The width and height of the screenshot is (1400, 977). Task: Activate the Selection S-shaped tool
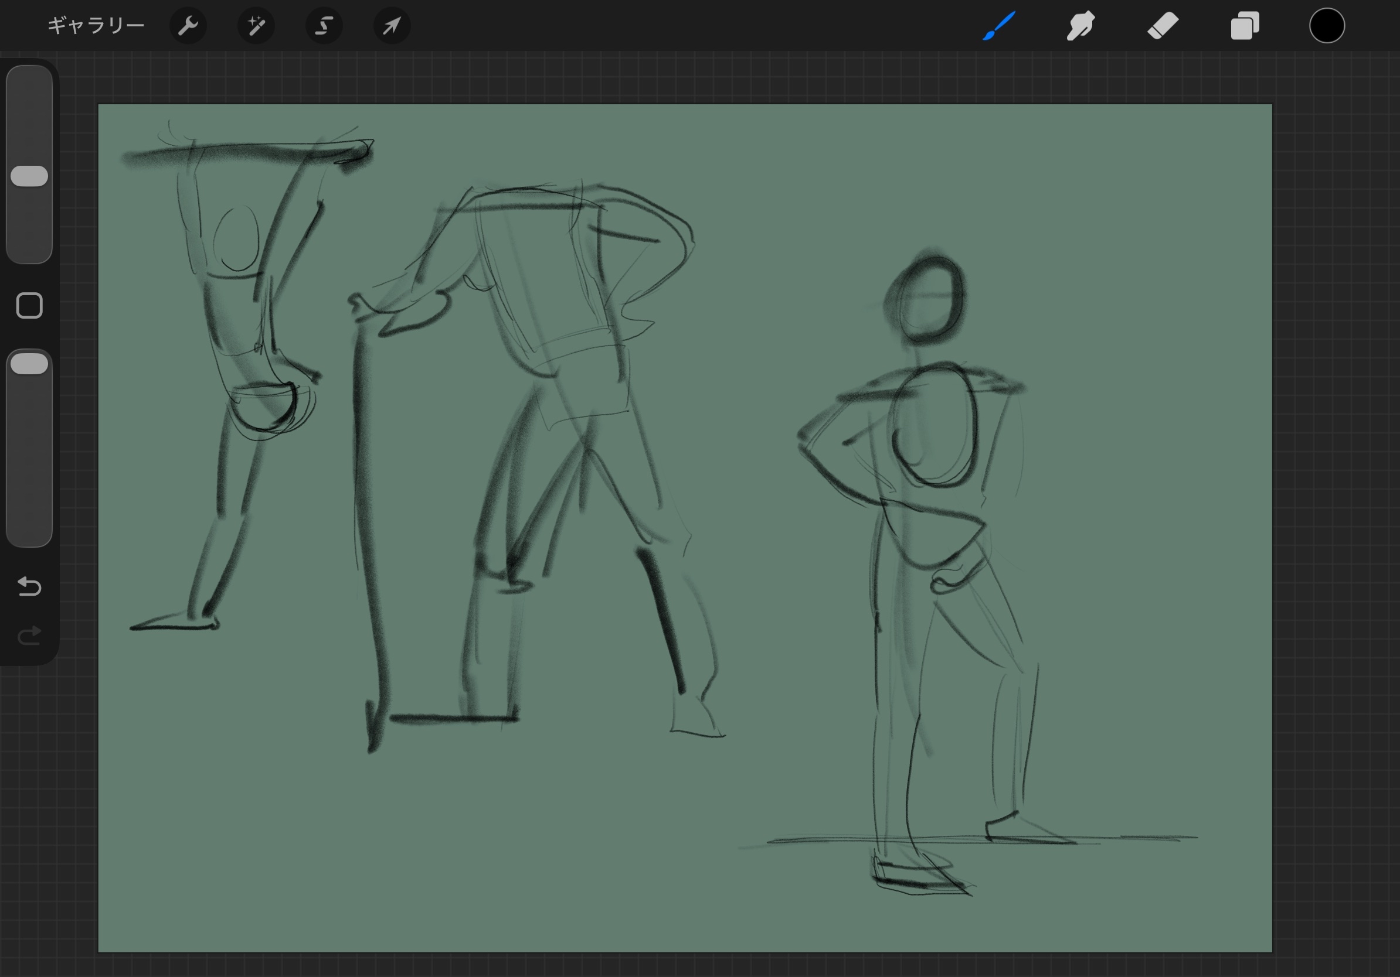[324, 26]
